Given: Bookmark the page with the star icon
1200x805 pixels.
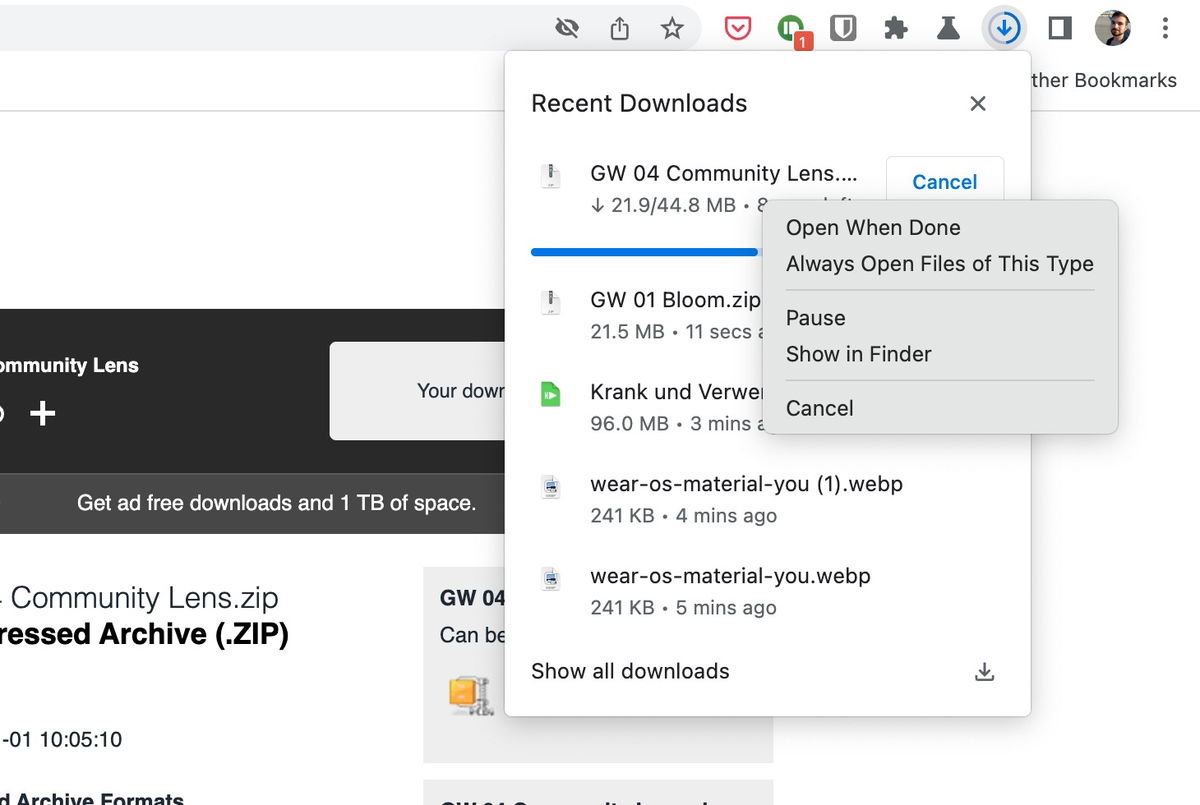Looking at the screenshot, I should (672, 28).
